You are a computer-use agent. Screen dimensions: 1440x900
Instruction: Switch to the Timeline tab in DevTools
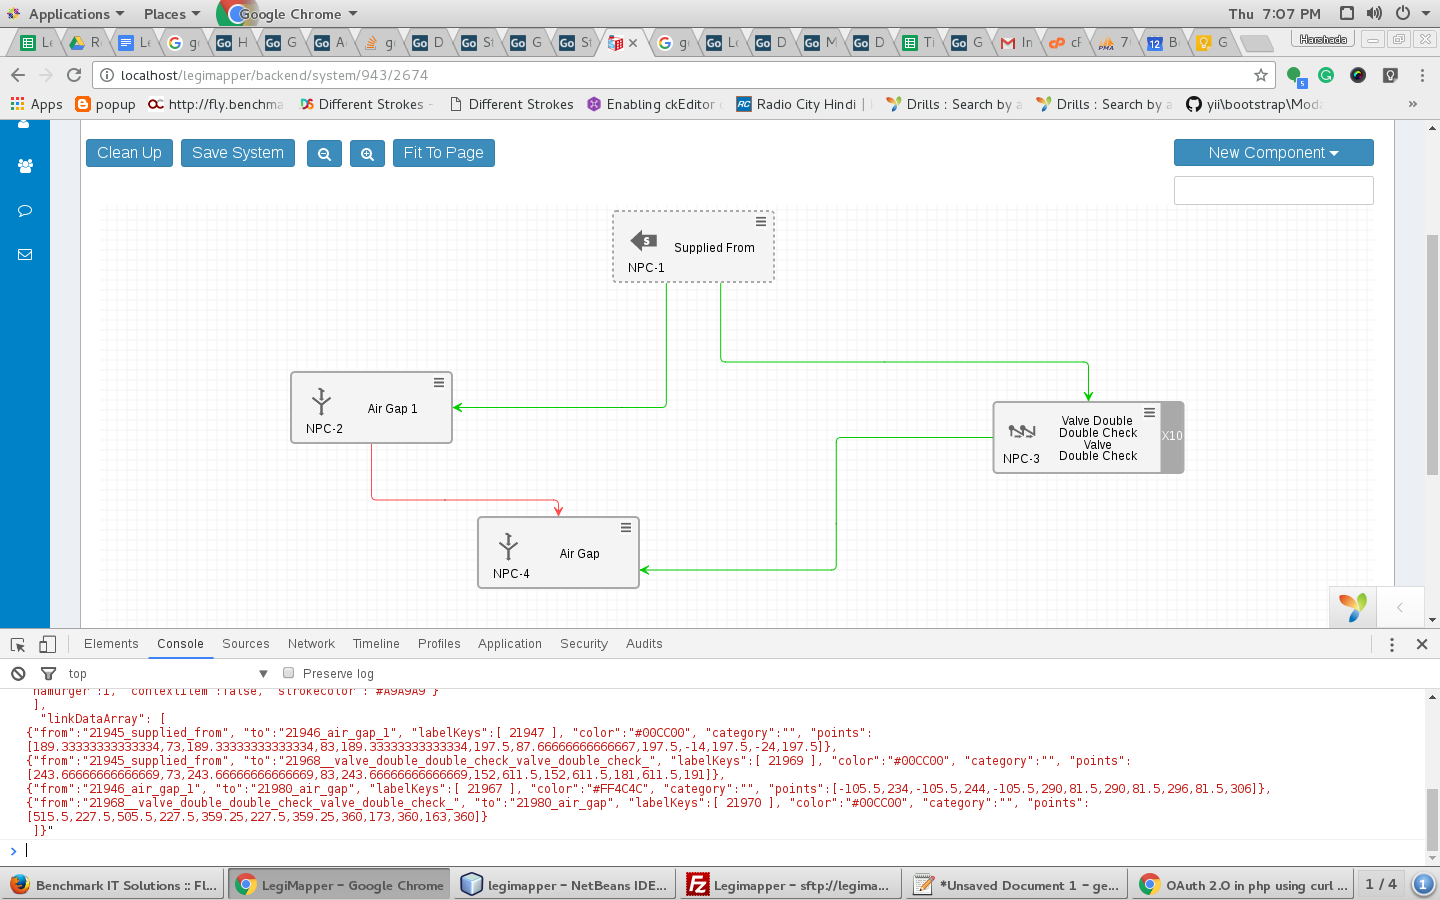(376, 644)
